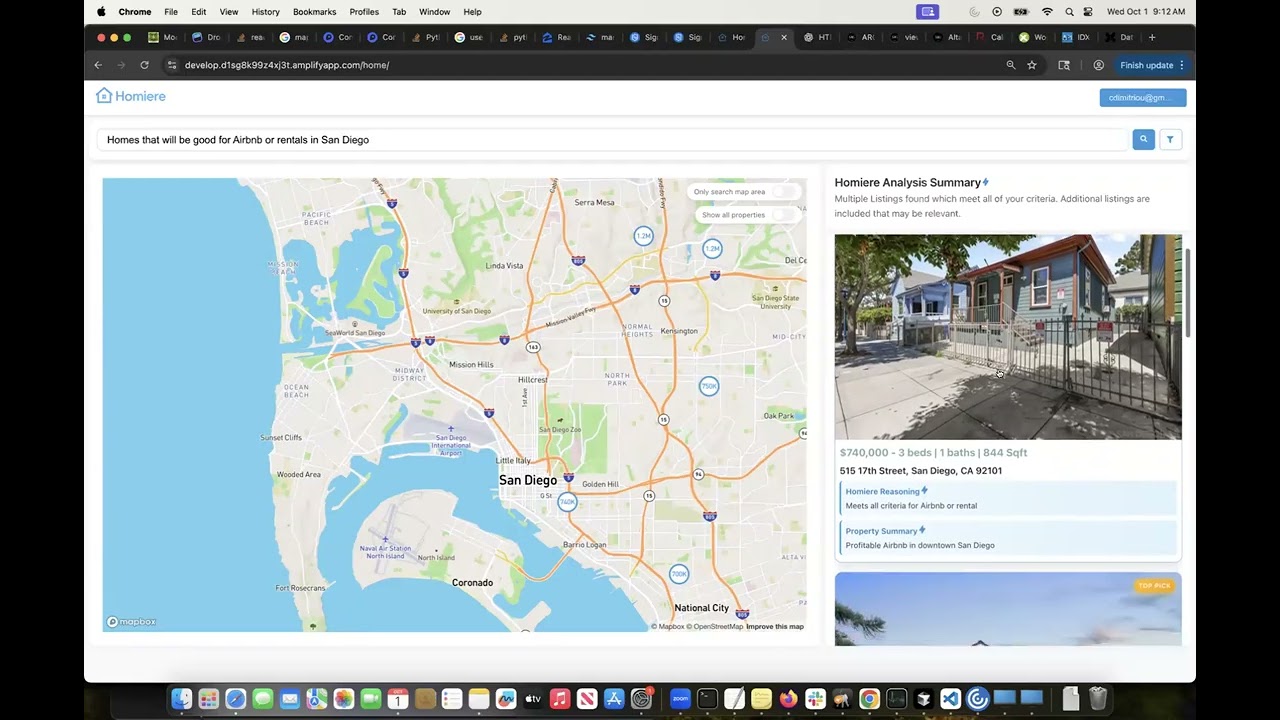The width and height of the screenshot is (1280, 720).
Task: Open a new tab with plus icon
Action: tap(1152, 37)
